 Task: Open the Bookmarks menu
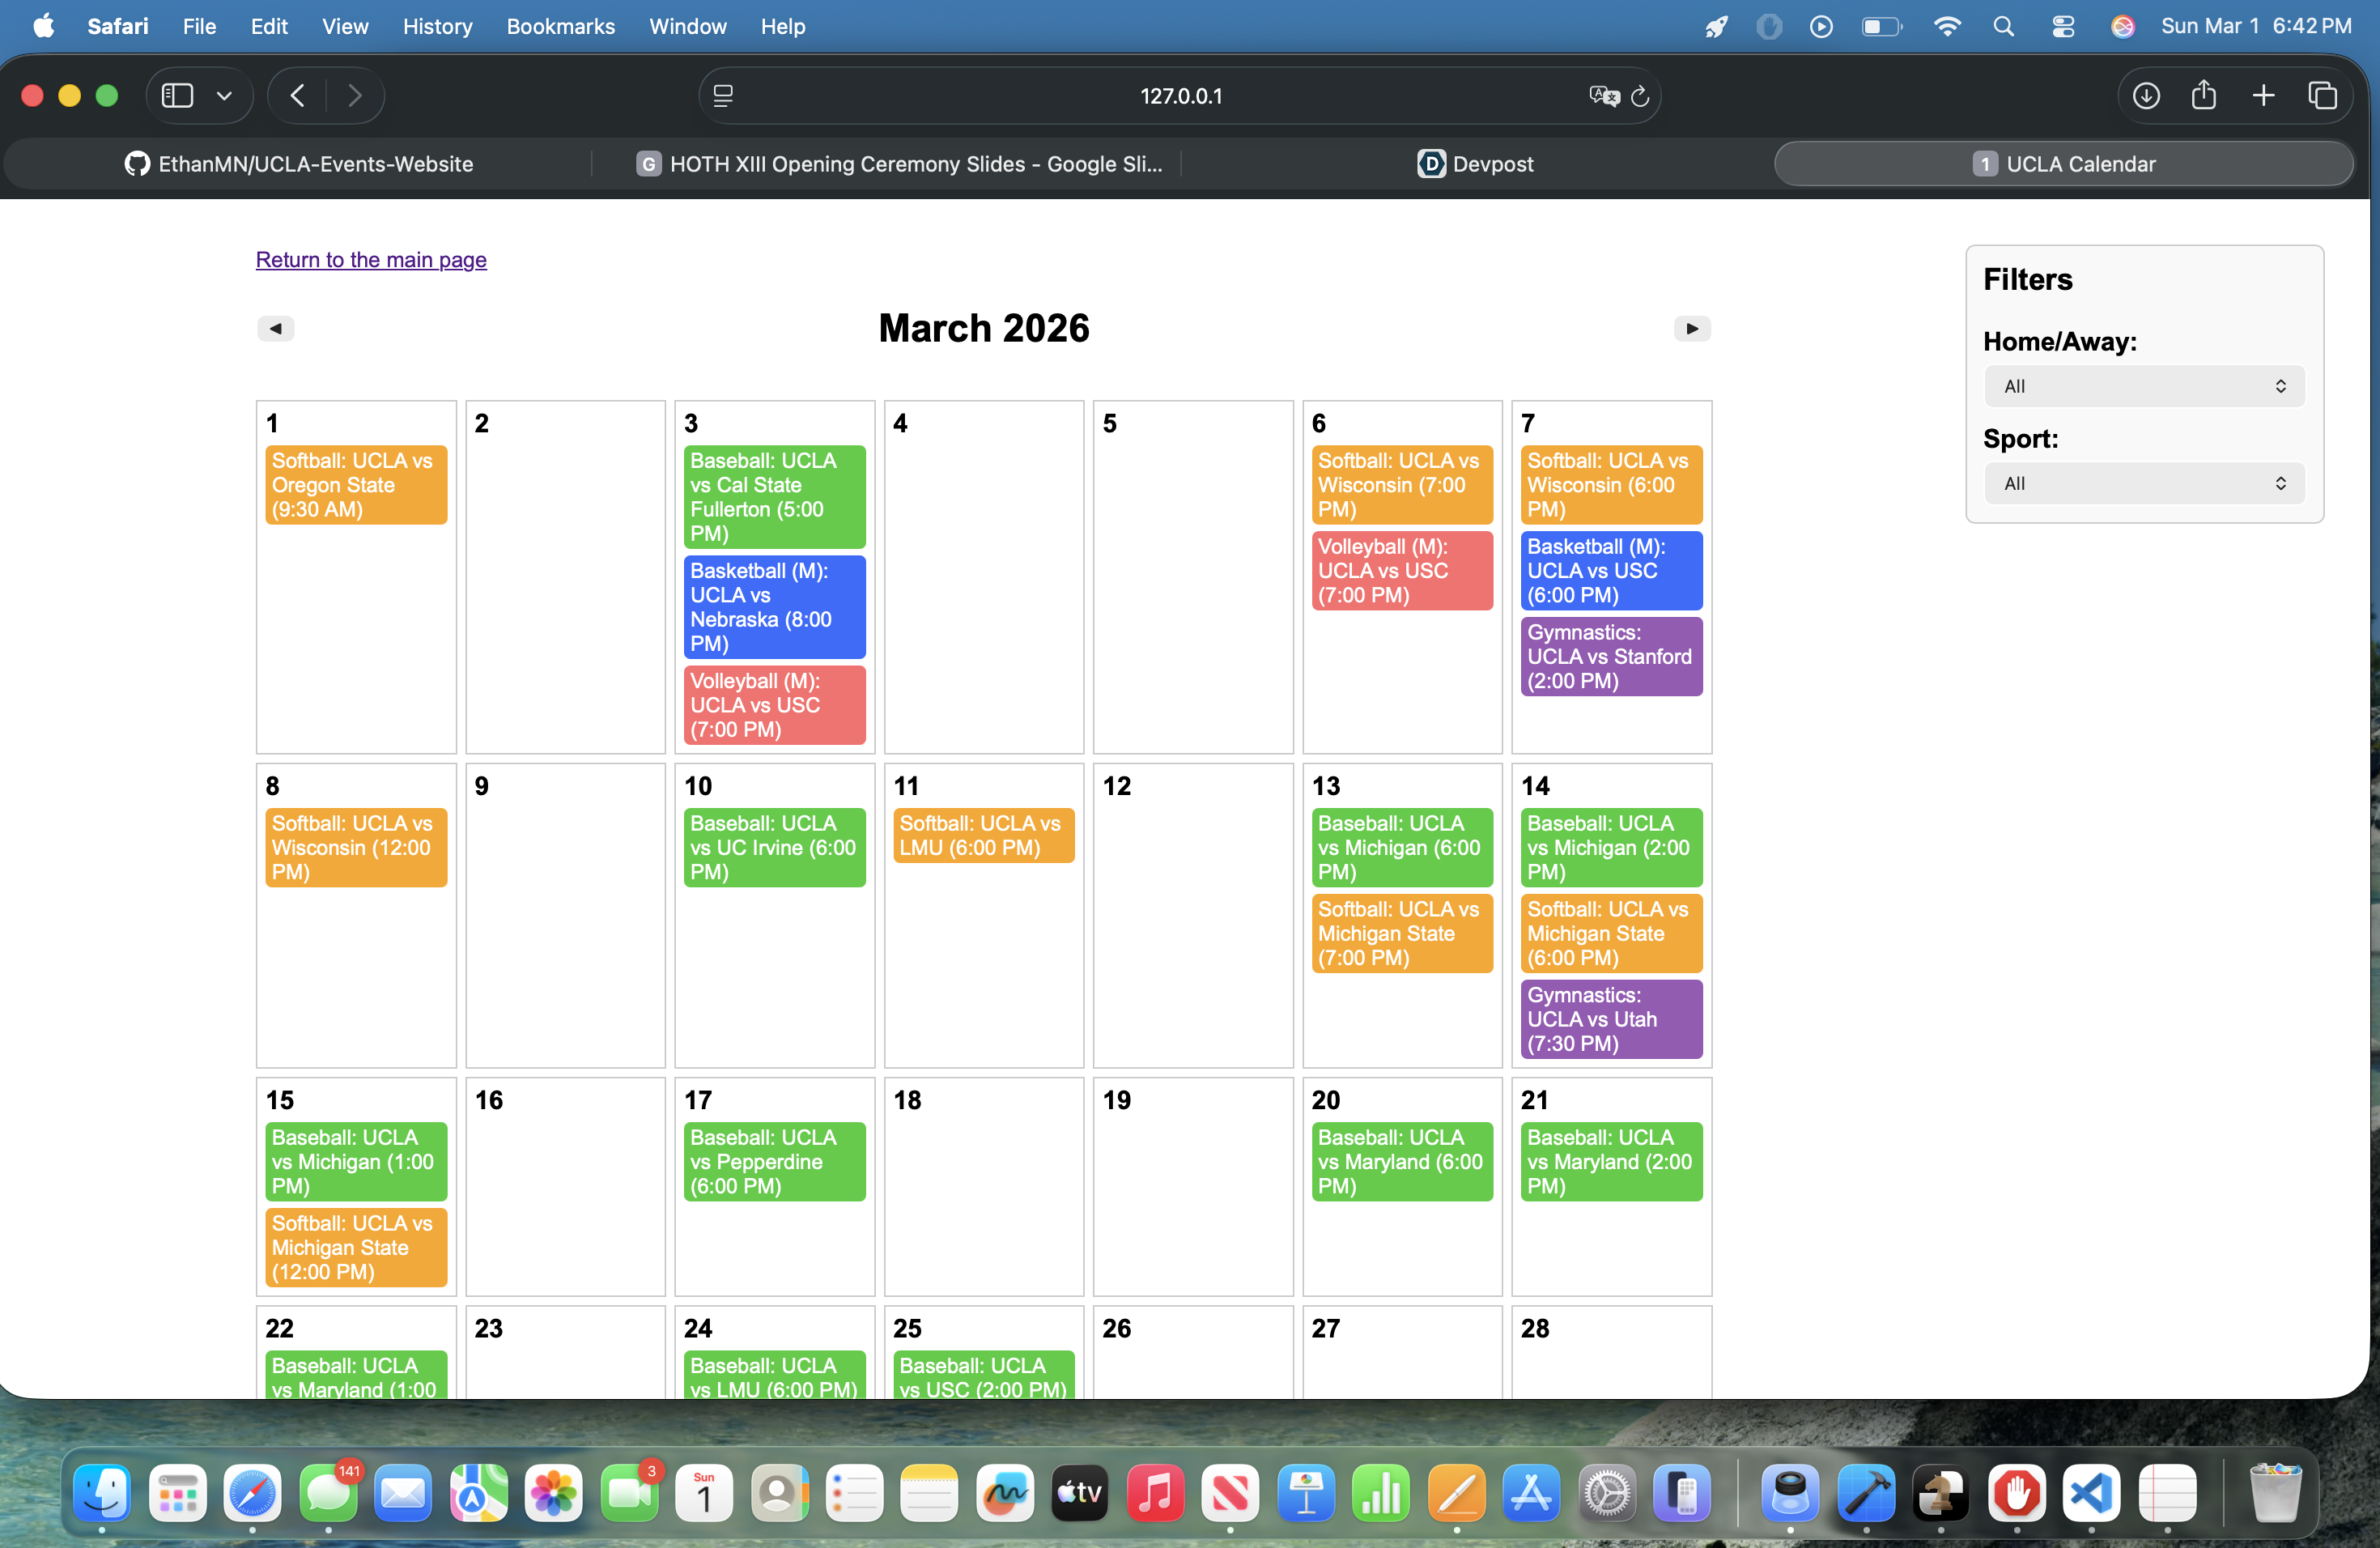click(x=560, y=27)
